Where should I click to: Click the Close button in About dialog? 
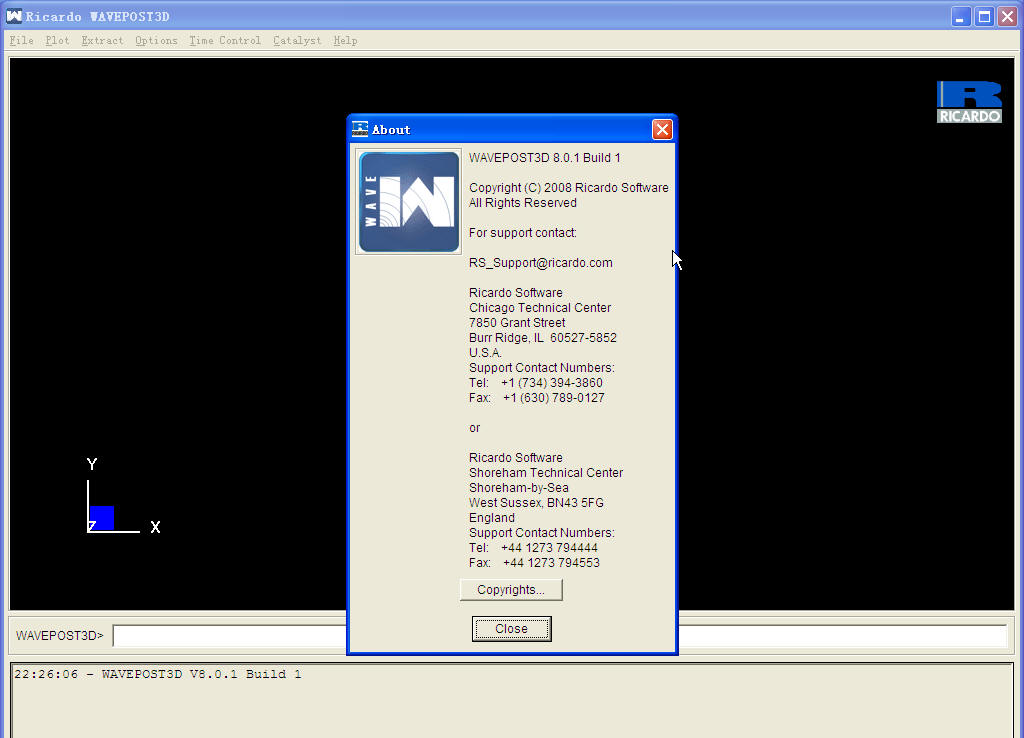(511, 629)
